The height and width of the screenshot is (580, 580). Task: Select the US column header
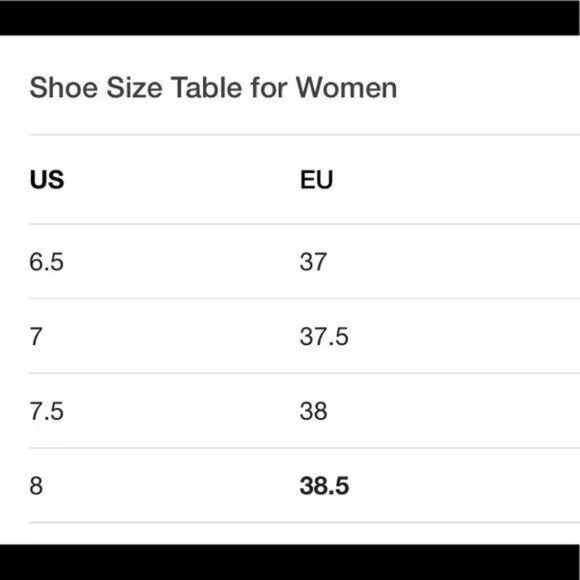pos(47,180)
